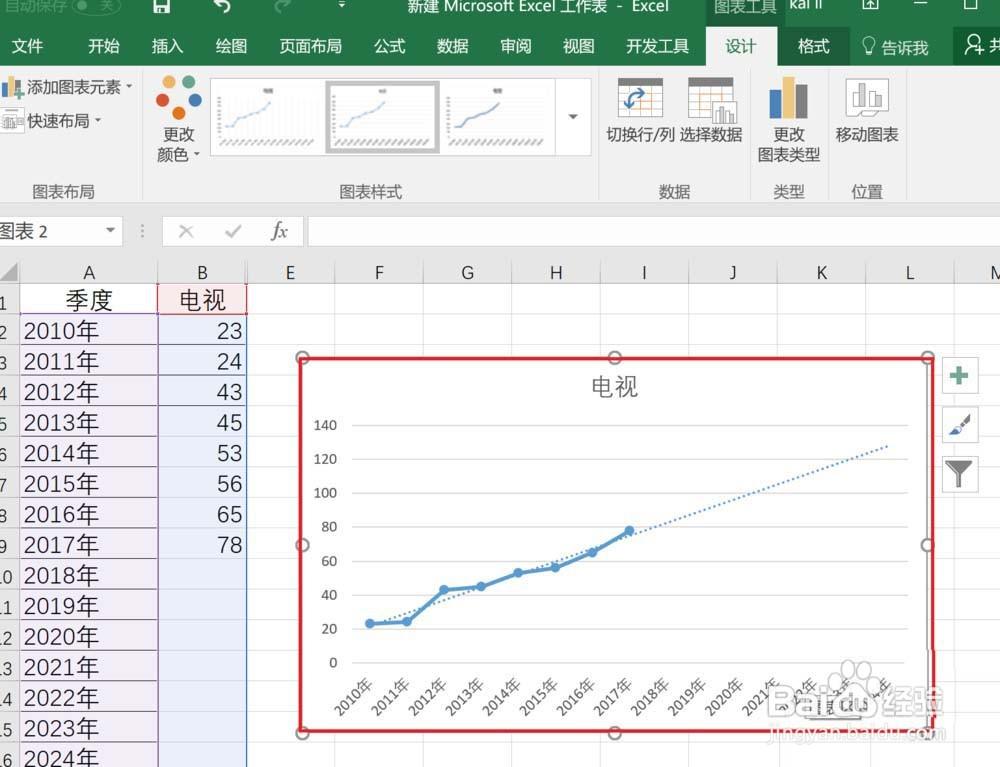Click the Chart Elements plus button
This screenshot has width=1000, height=767.
click(x=959, y=376)
